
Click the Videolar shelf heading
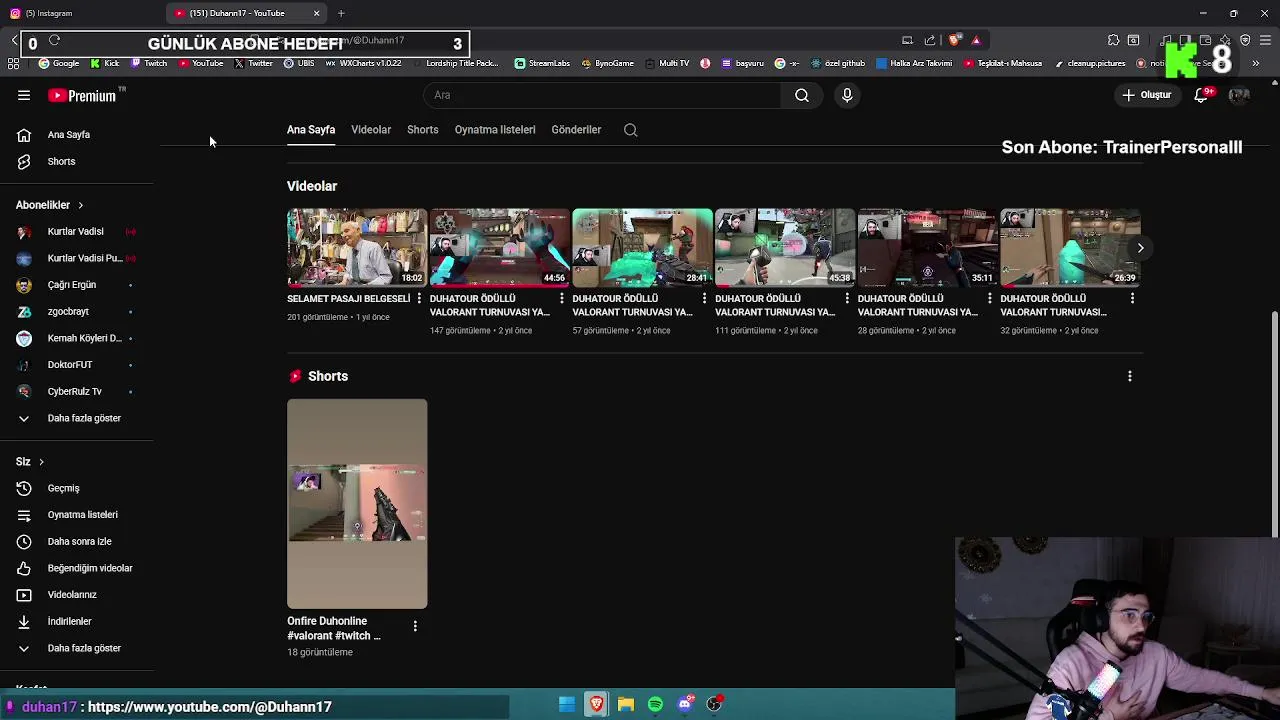312,186
